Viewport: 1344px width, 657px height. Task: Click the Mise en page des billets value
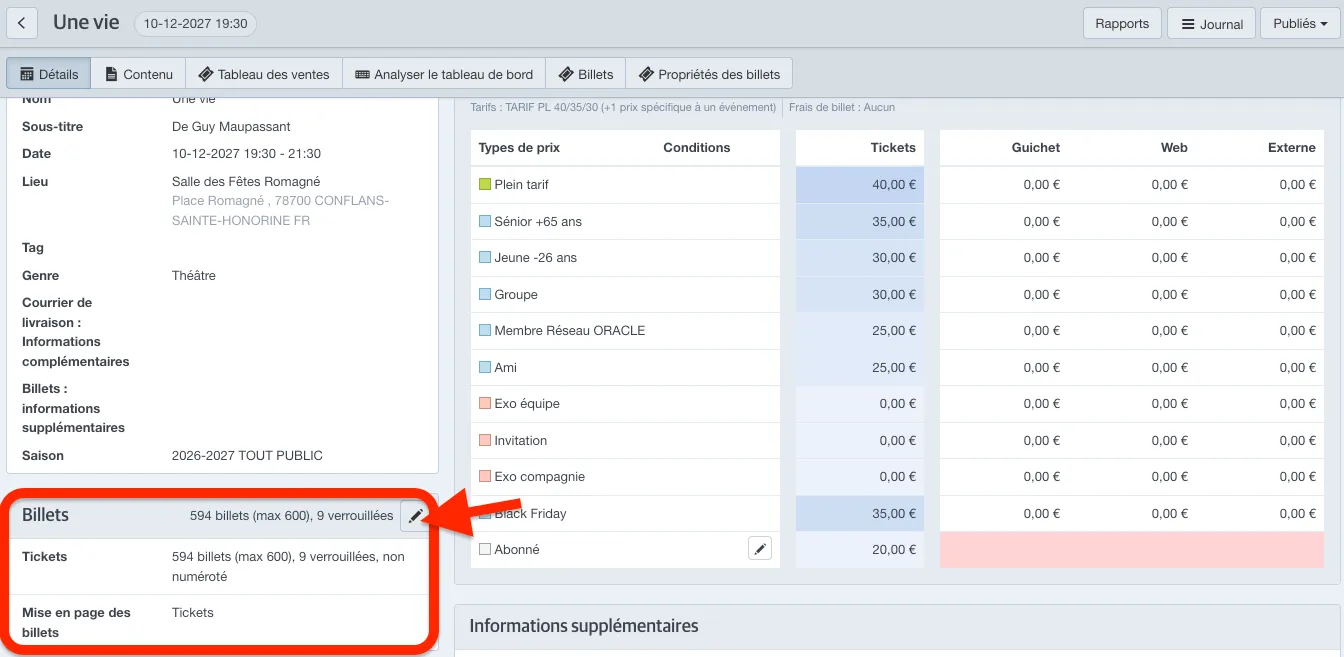pos(193,612)
